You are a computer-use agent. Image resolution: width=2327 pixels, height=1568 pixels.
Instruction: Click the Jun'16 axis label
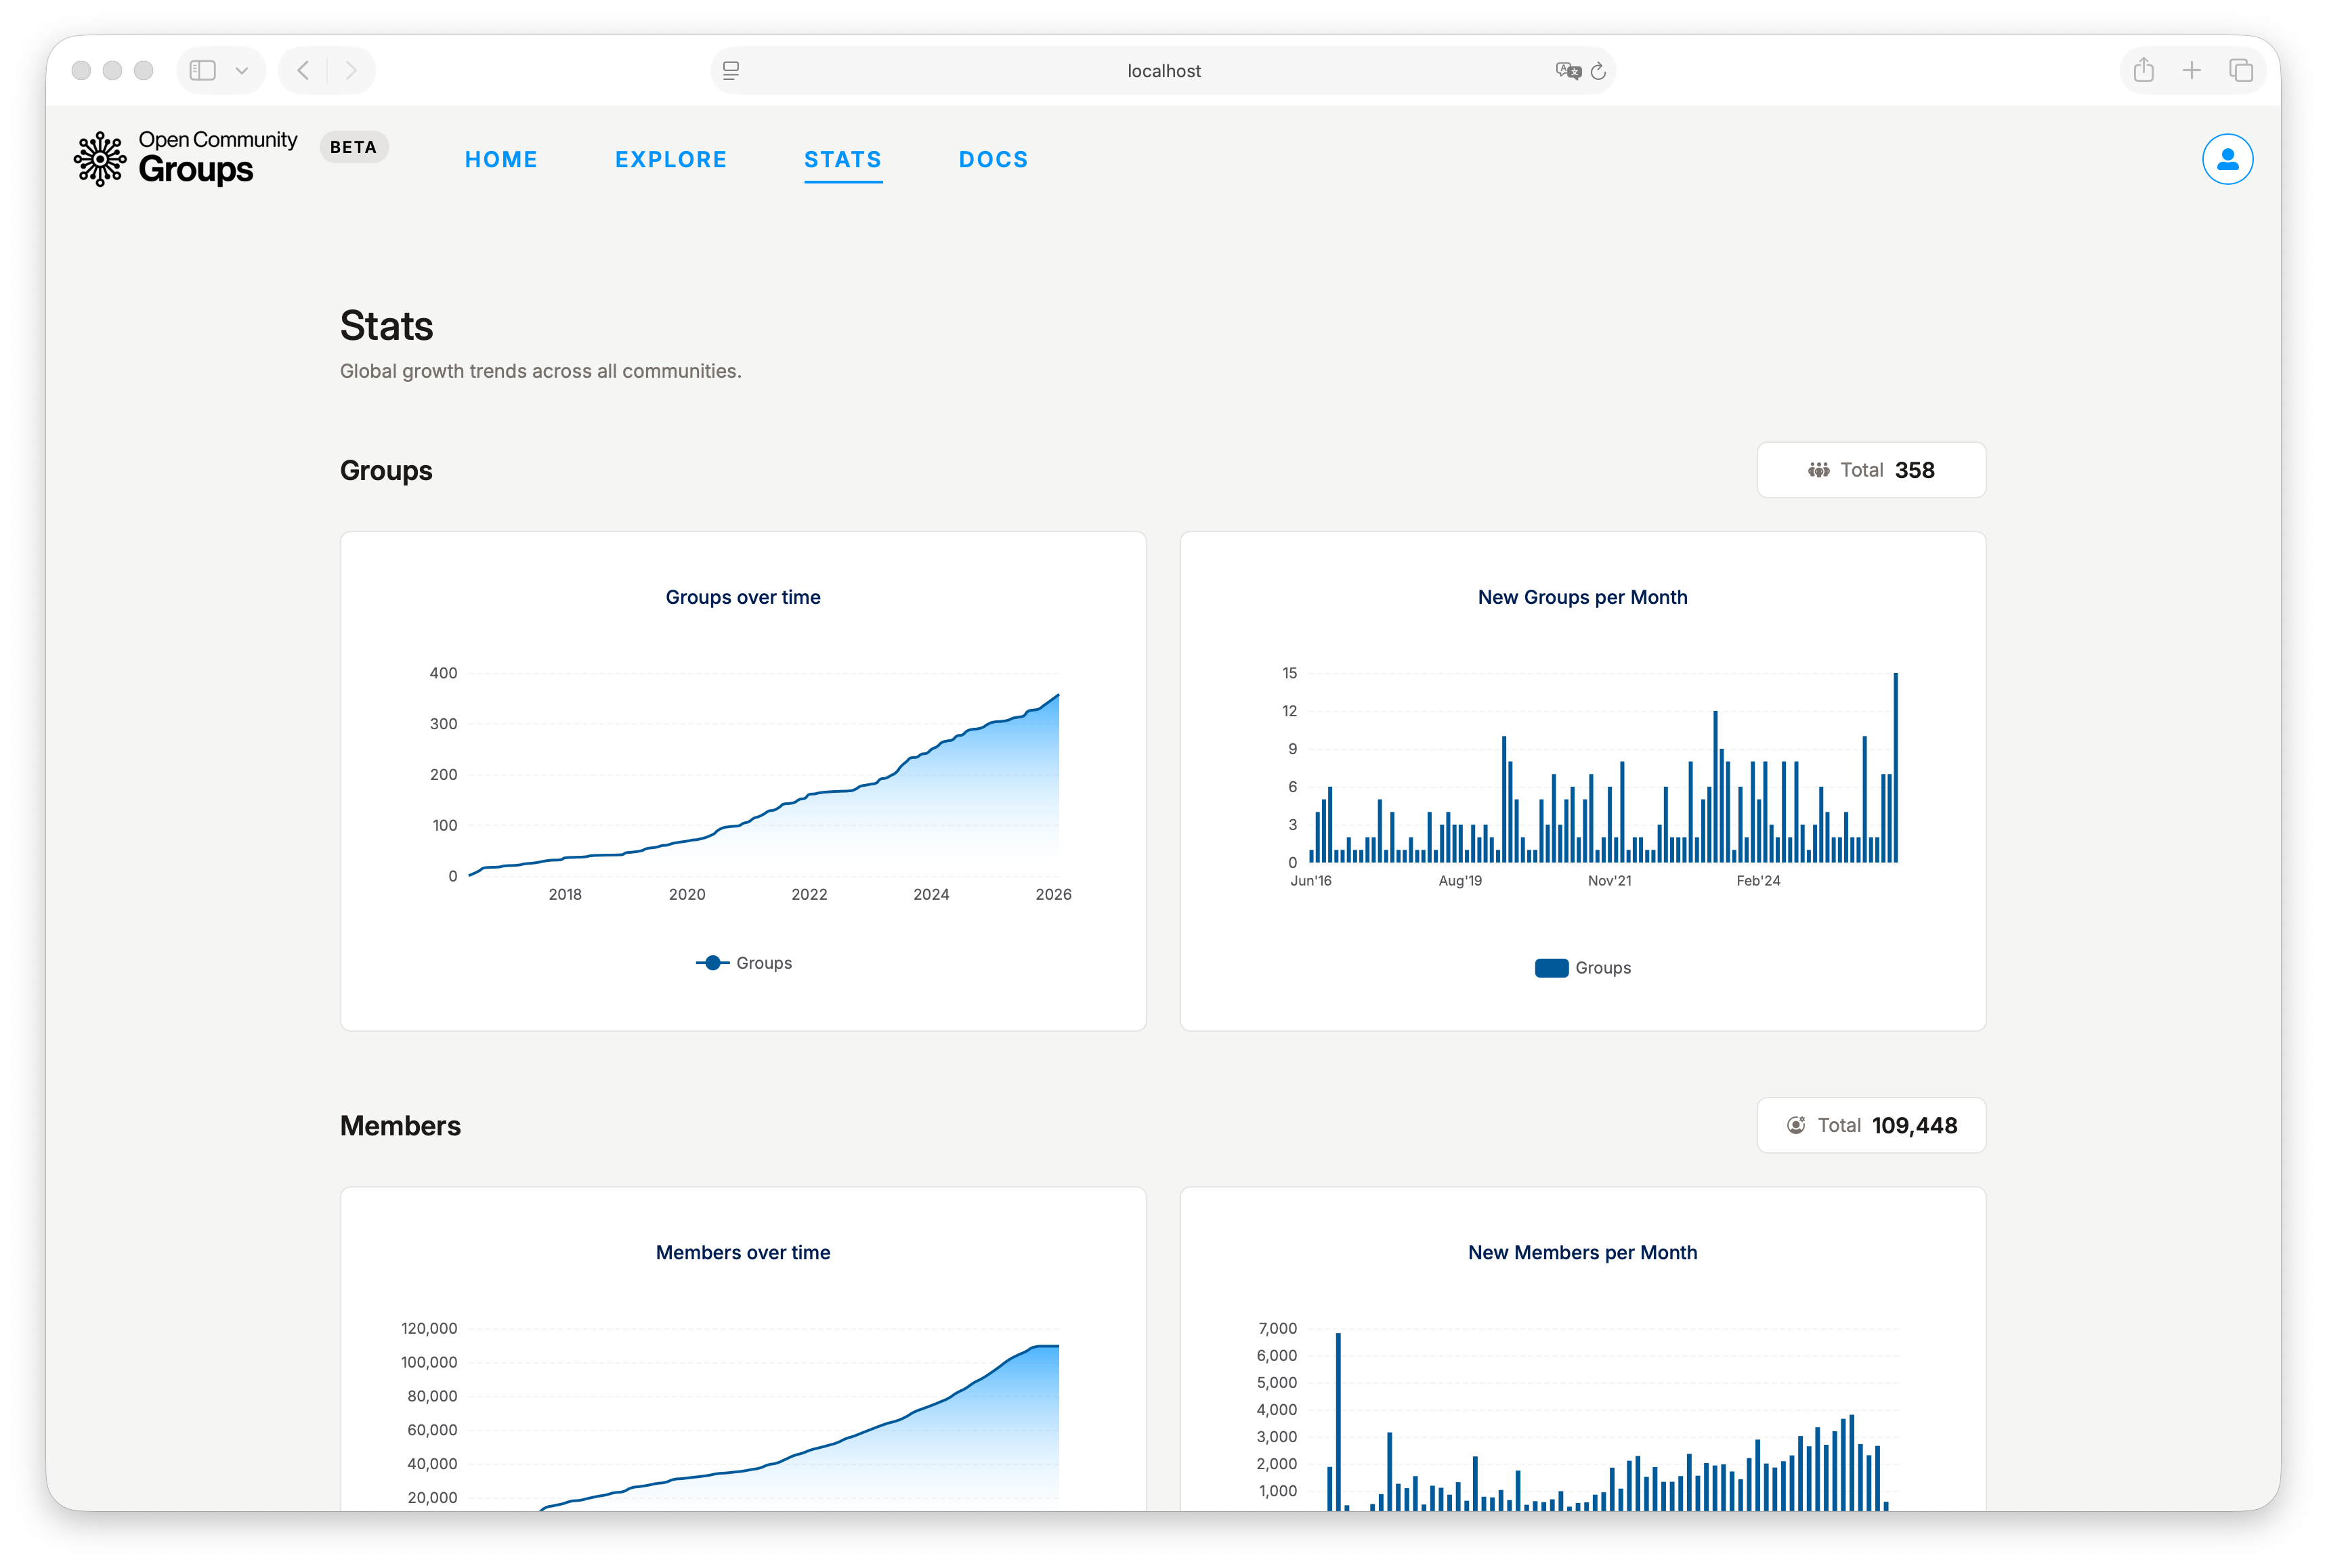point(1310,880)
